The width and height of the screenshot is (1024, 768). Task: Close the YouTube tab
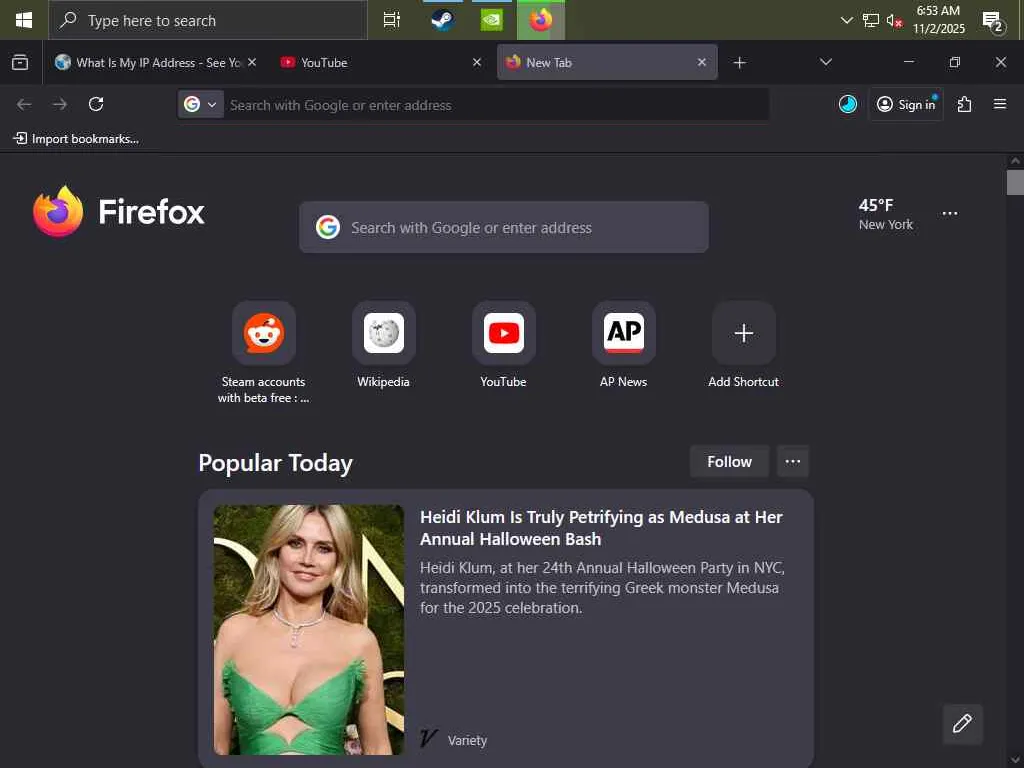[477, 62]
